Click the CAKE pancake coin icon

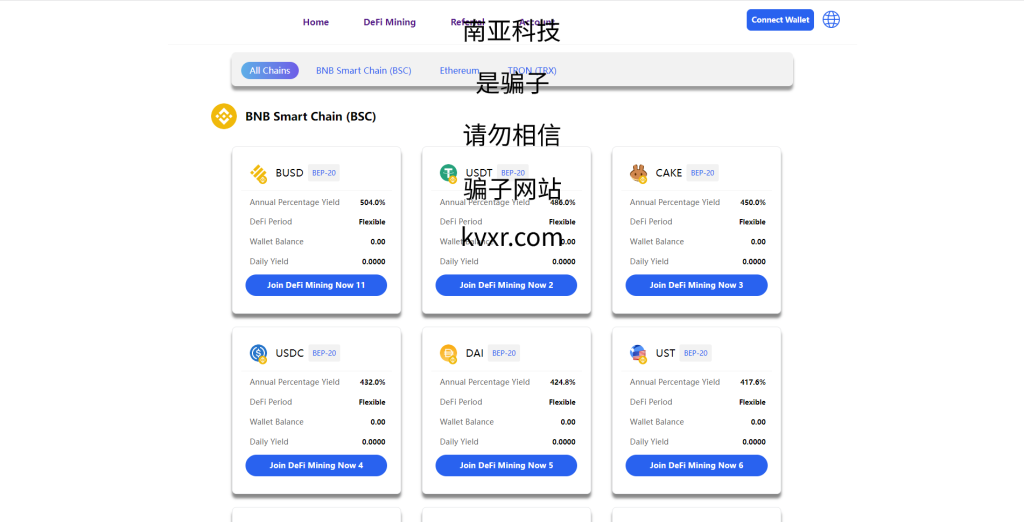pyautogui.click(x=638, y=173)
